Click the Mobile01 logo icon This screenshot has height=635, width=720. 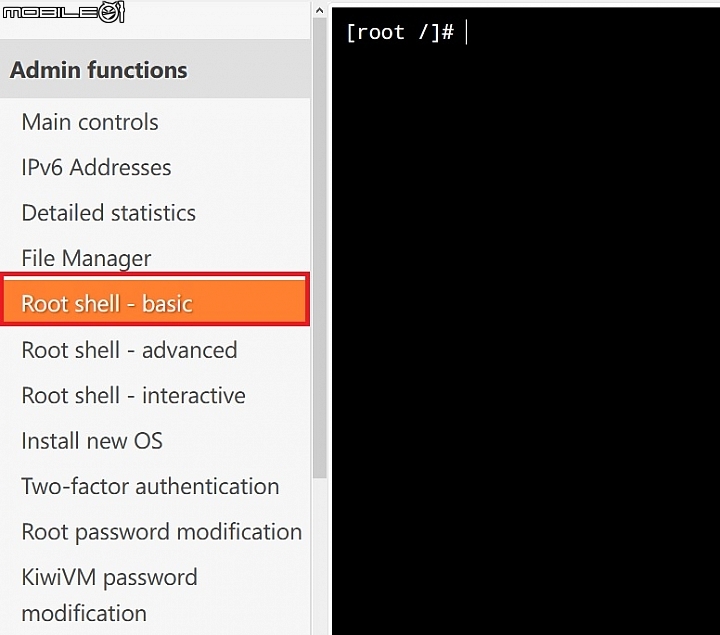pyautogui.click(x=63, y=12)
